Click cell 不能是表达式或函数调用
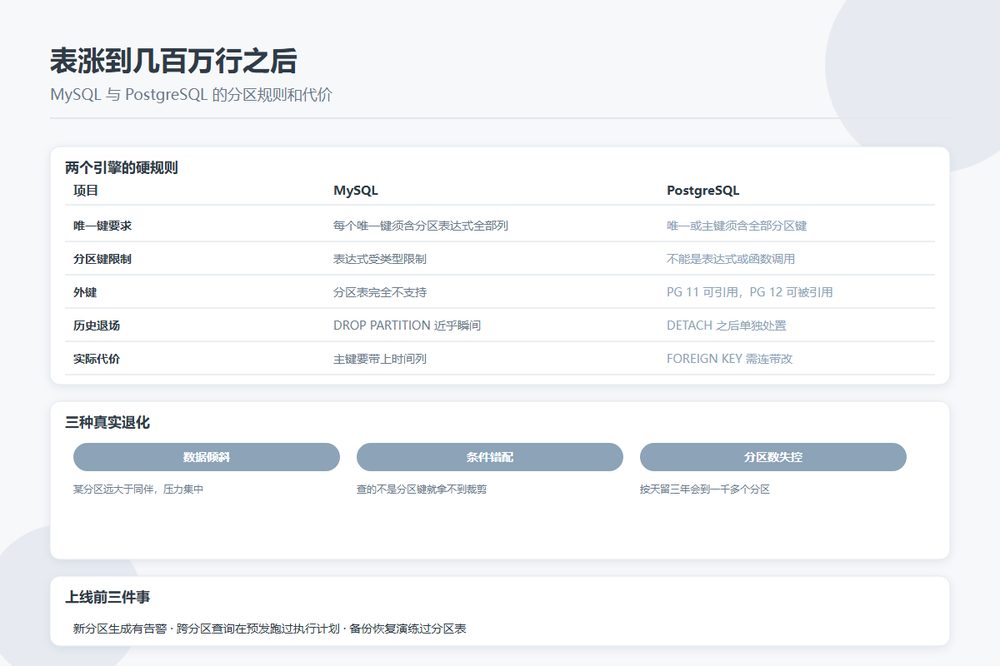Viewport: 1000px width, 666px height. [x=731, y=258]
